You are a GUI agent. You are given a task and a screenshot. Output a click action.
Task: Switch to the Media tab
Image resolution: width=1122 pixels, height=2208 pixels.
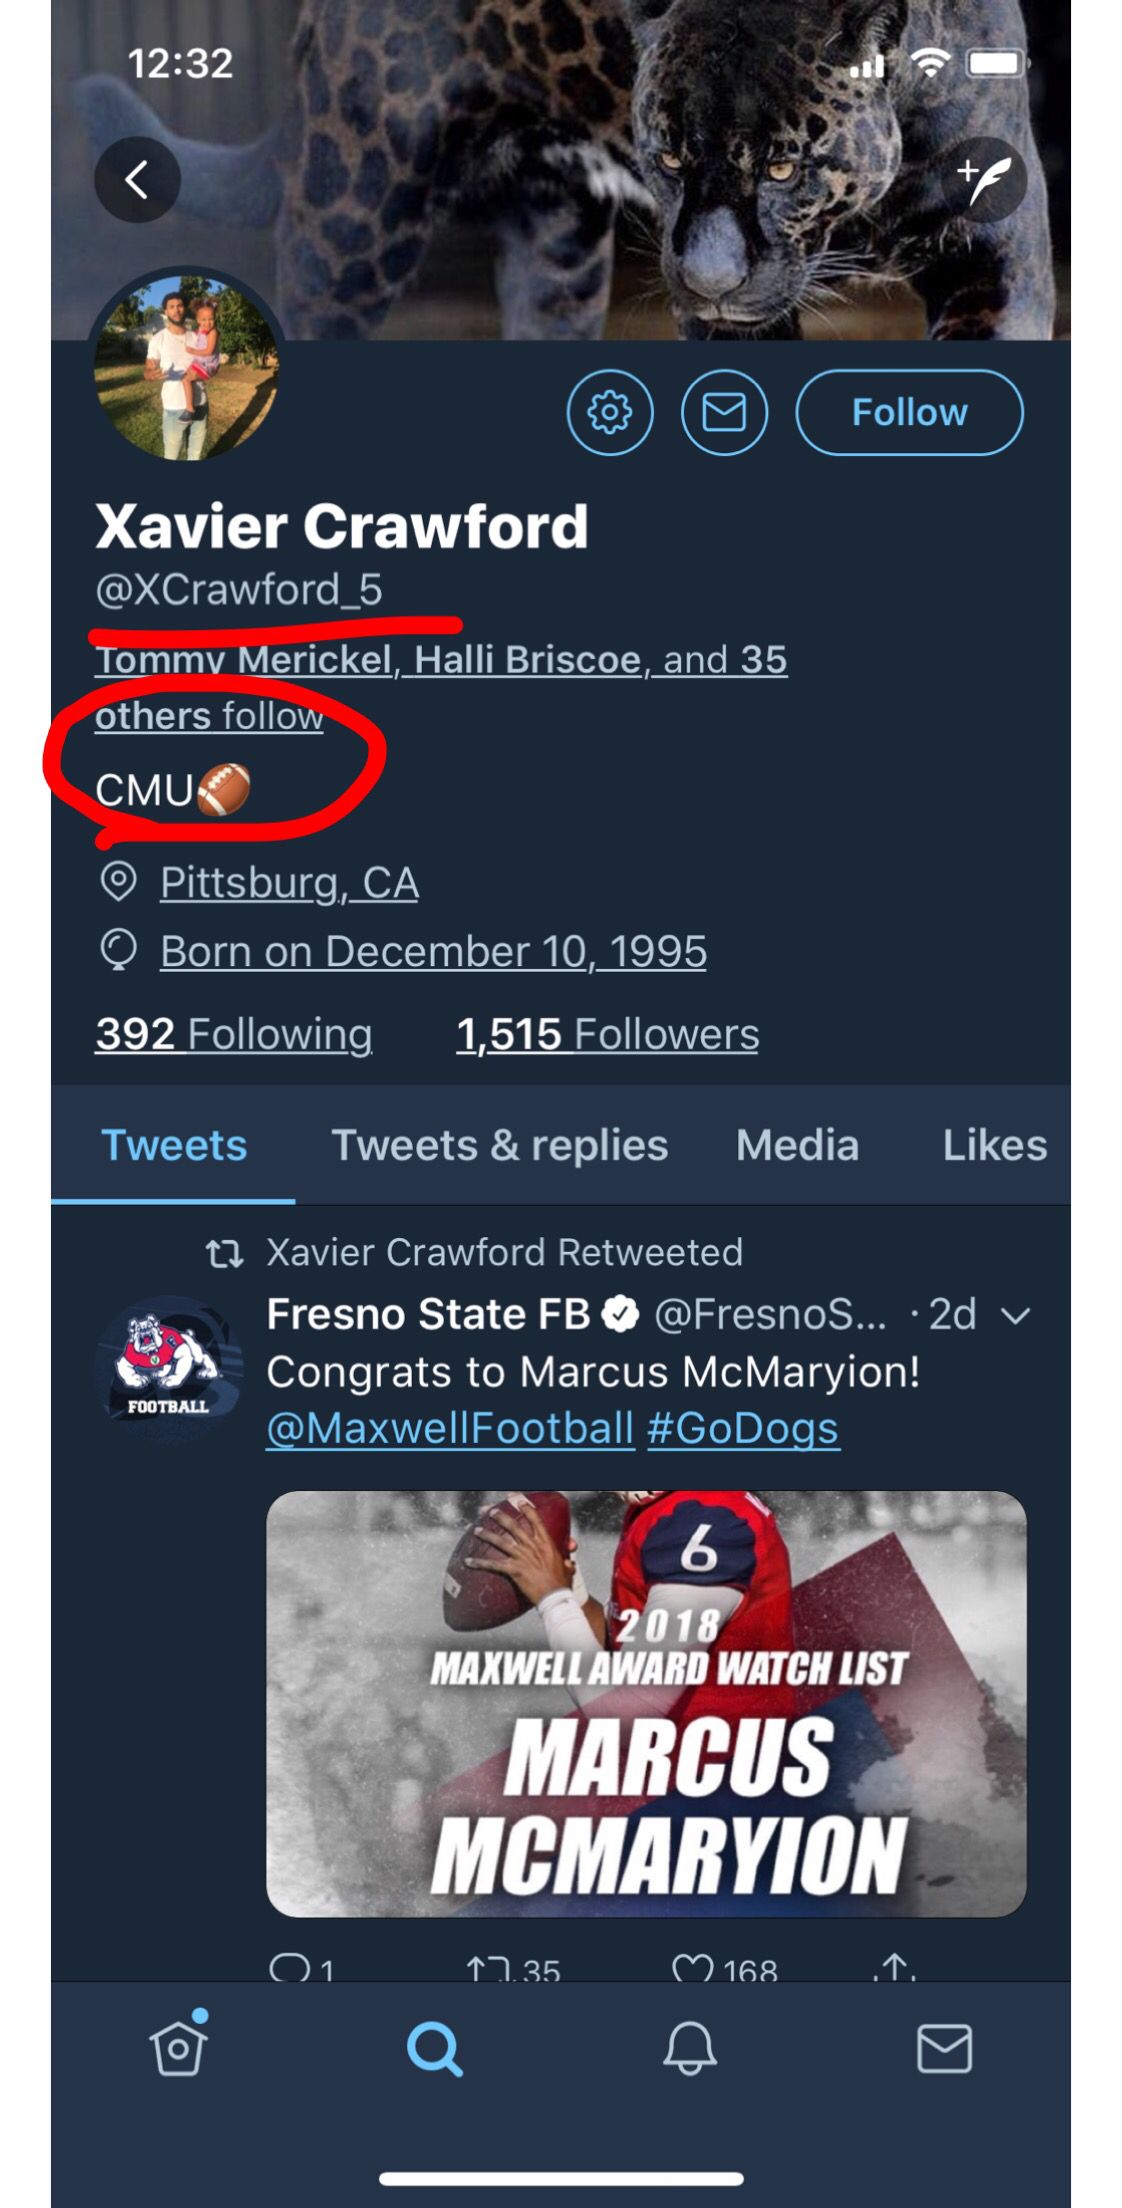pyautogui.click(x=797, y=1146)
